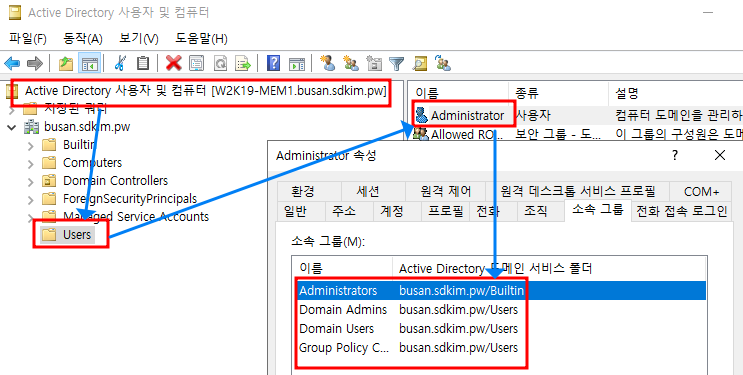Click the Domain Controllers OU folder icon

[49, 181]
